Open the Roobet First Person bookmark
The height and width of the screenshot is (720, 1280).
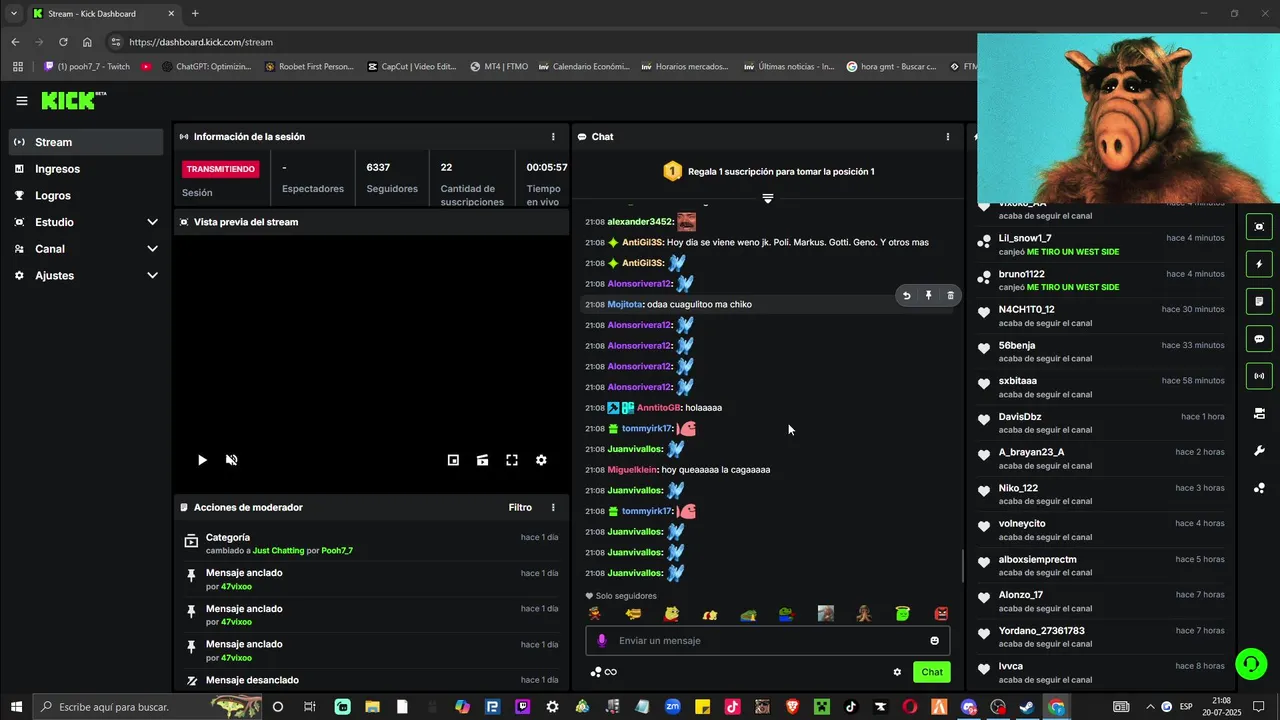[309, 67]
